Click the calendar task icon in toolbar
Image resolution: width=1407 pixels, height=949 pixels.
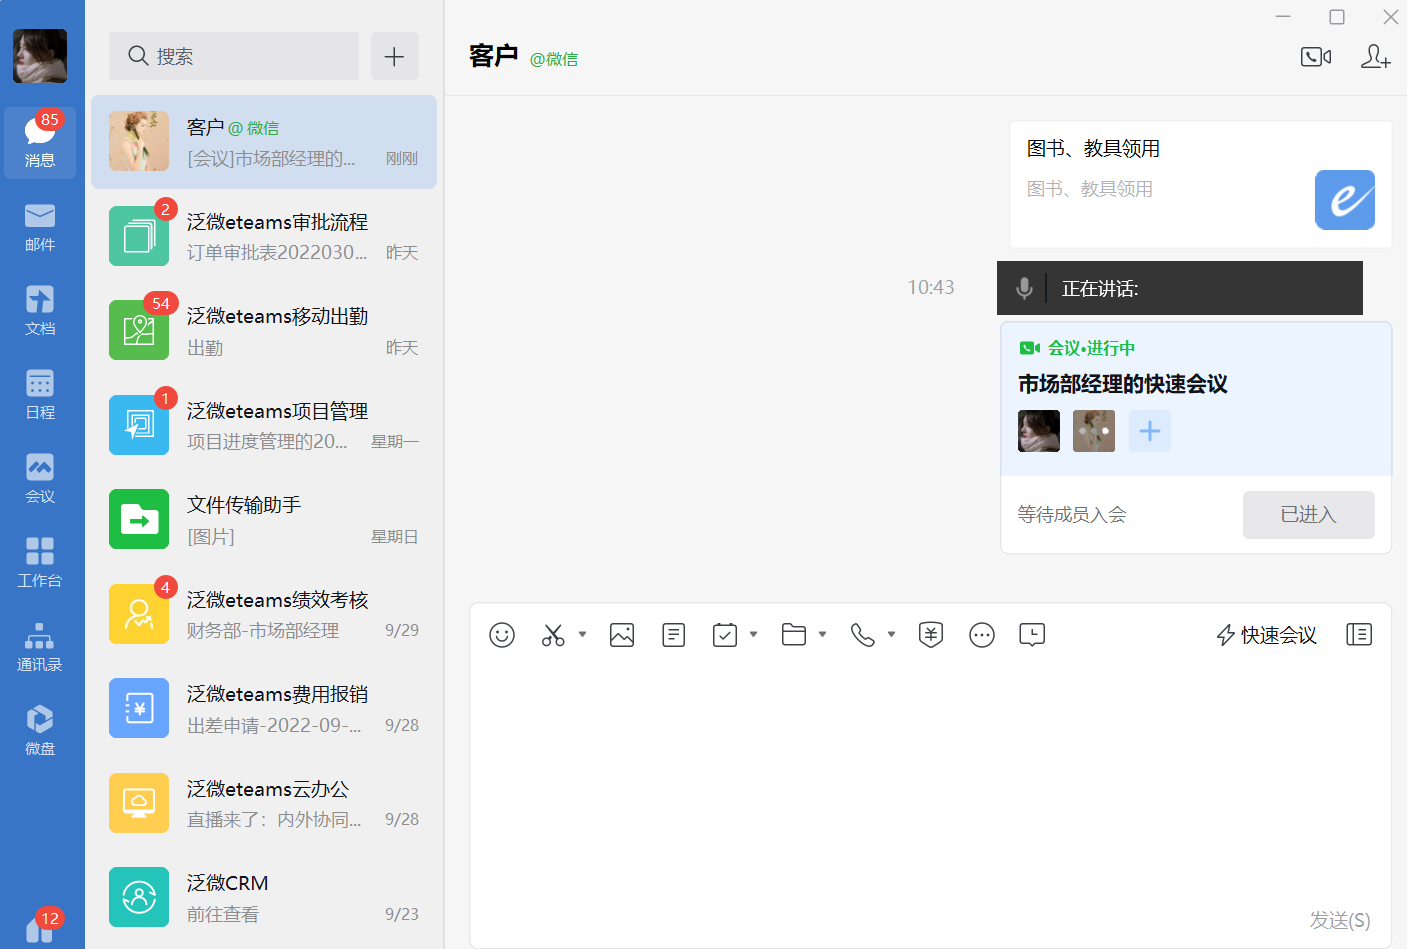point(725,635)
